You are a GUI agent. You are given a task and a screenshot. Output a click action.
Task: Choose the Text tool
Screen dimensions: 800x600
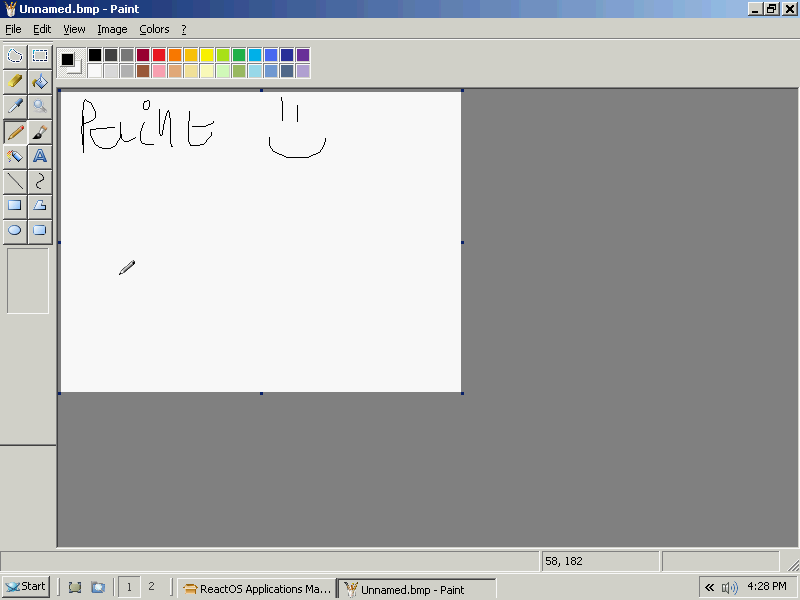(40, 156)
